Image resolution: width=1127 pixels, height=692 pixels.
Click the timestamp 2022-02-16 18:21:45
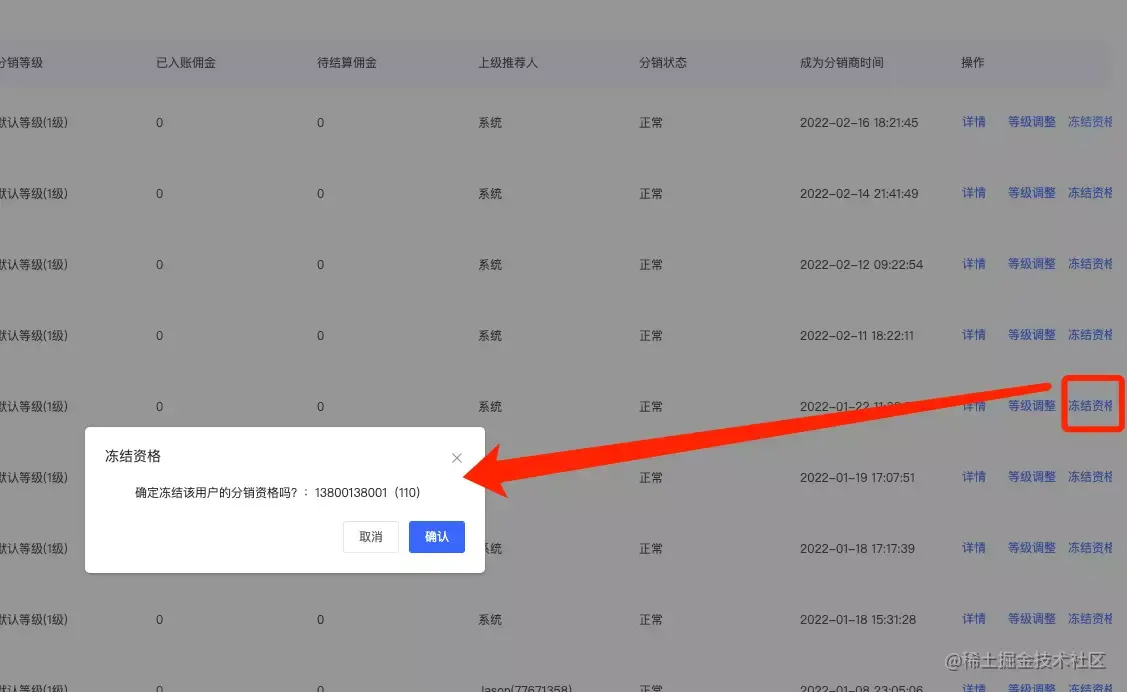[859, 123]
